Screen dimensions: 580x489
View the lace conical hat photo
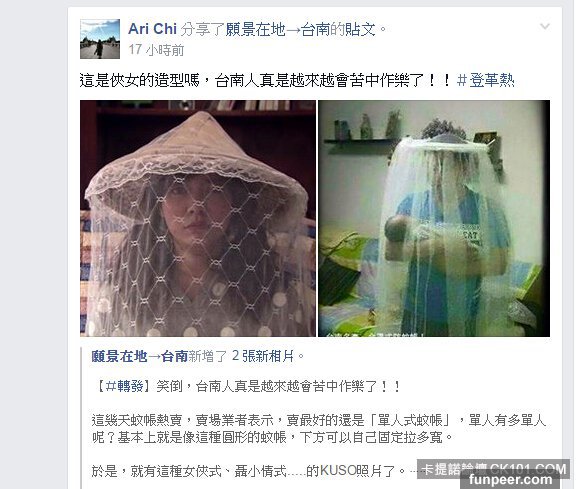click(x=198, y=218)
